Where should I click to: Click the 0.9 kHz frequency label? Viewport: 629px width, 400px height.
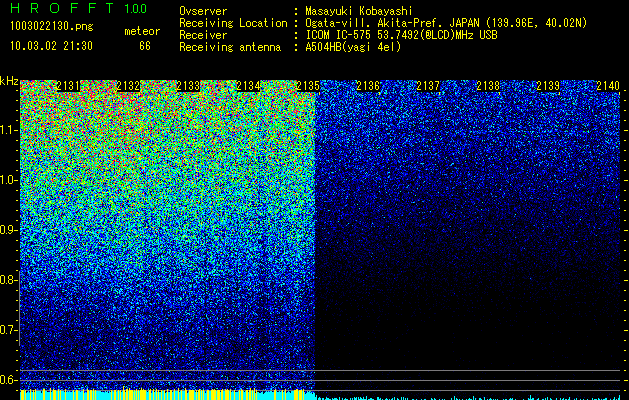pyautogui.click(x=8, y=230)
